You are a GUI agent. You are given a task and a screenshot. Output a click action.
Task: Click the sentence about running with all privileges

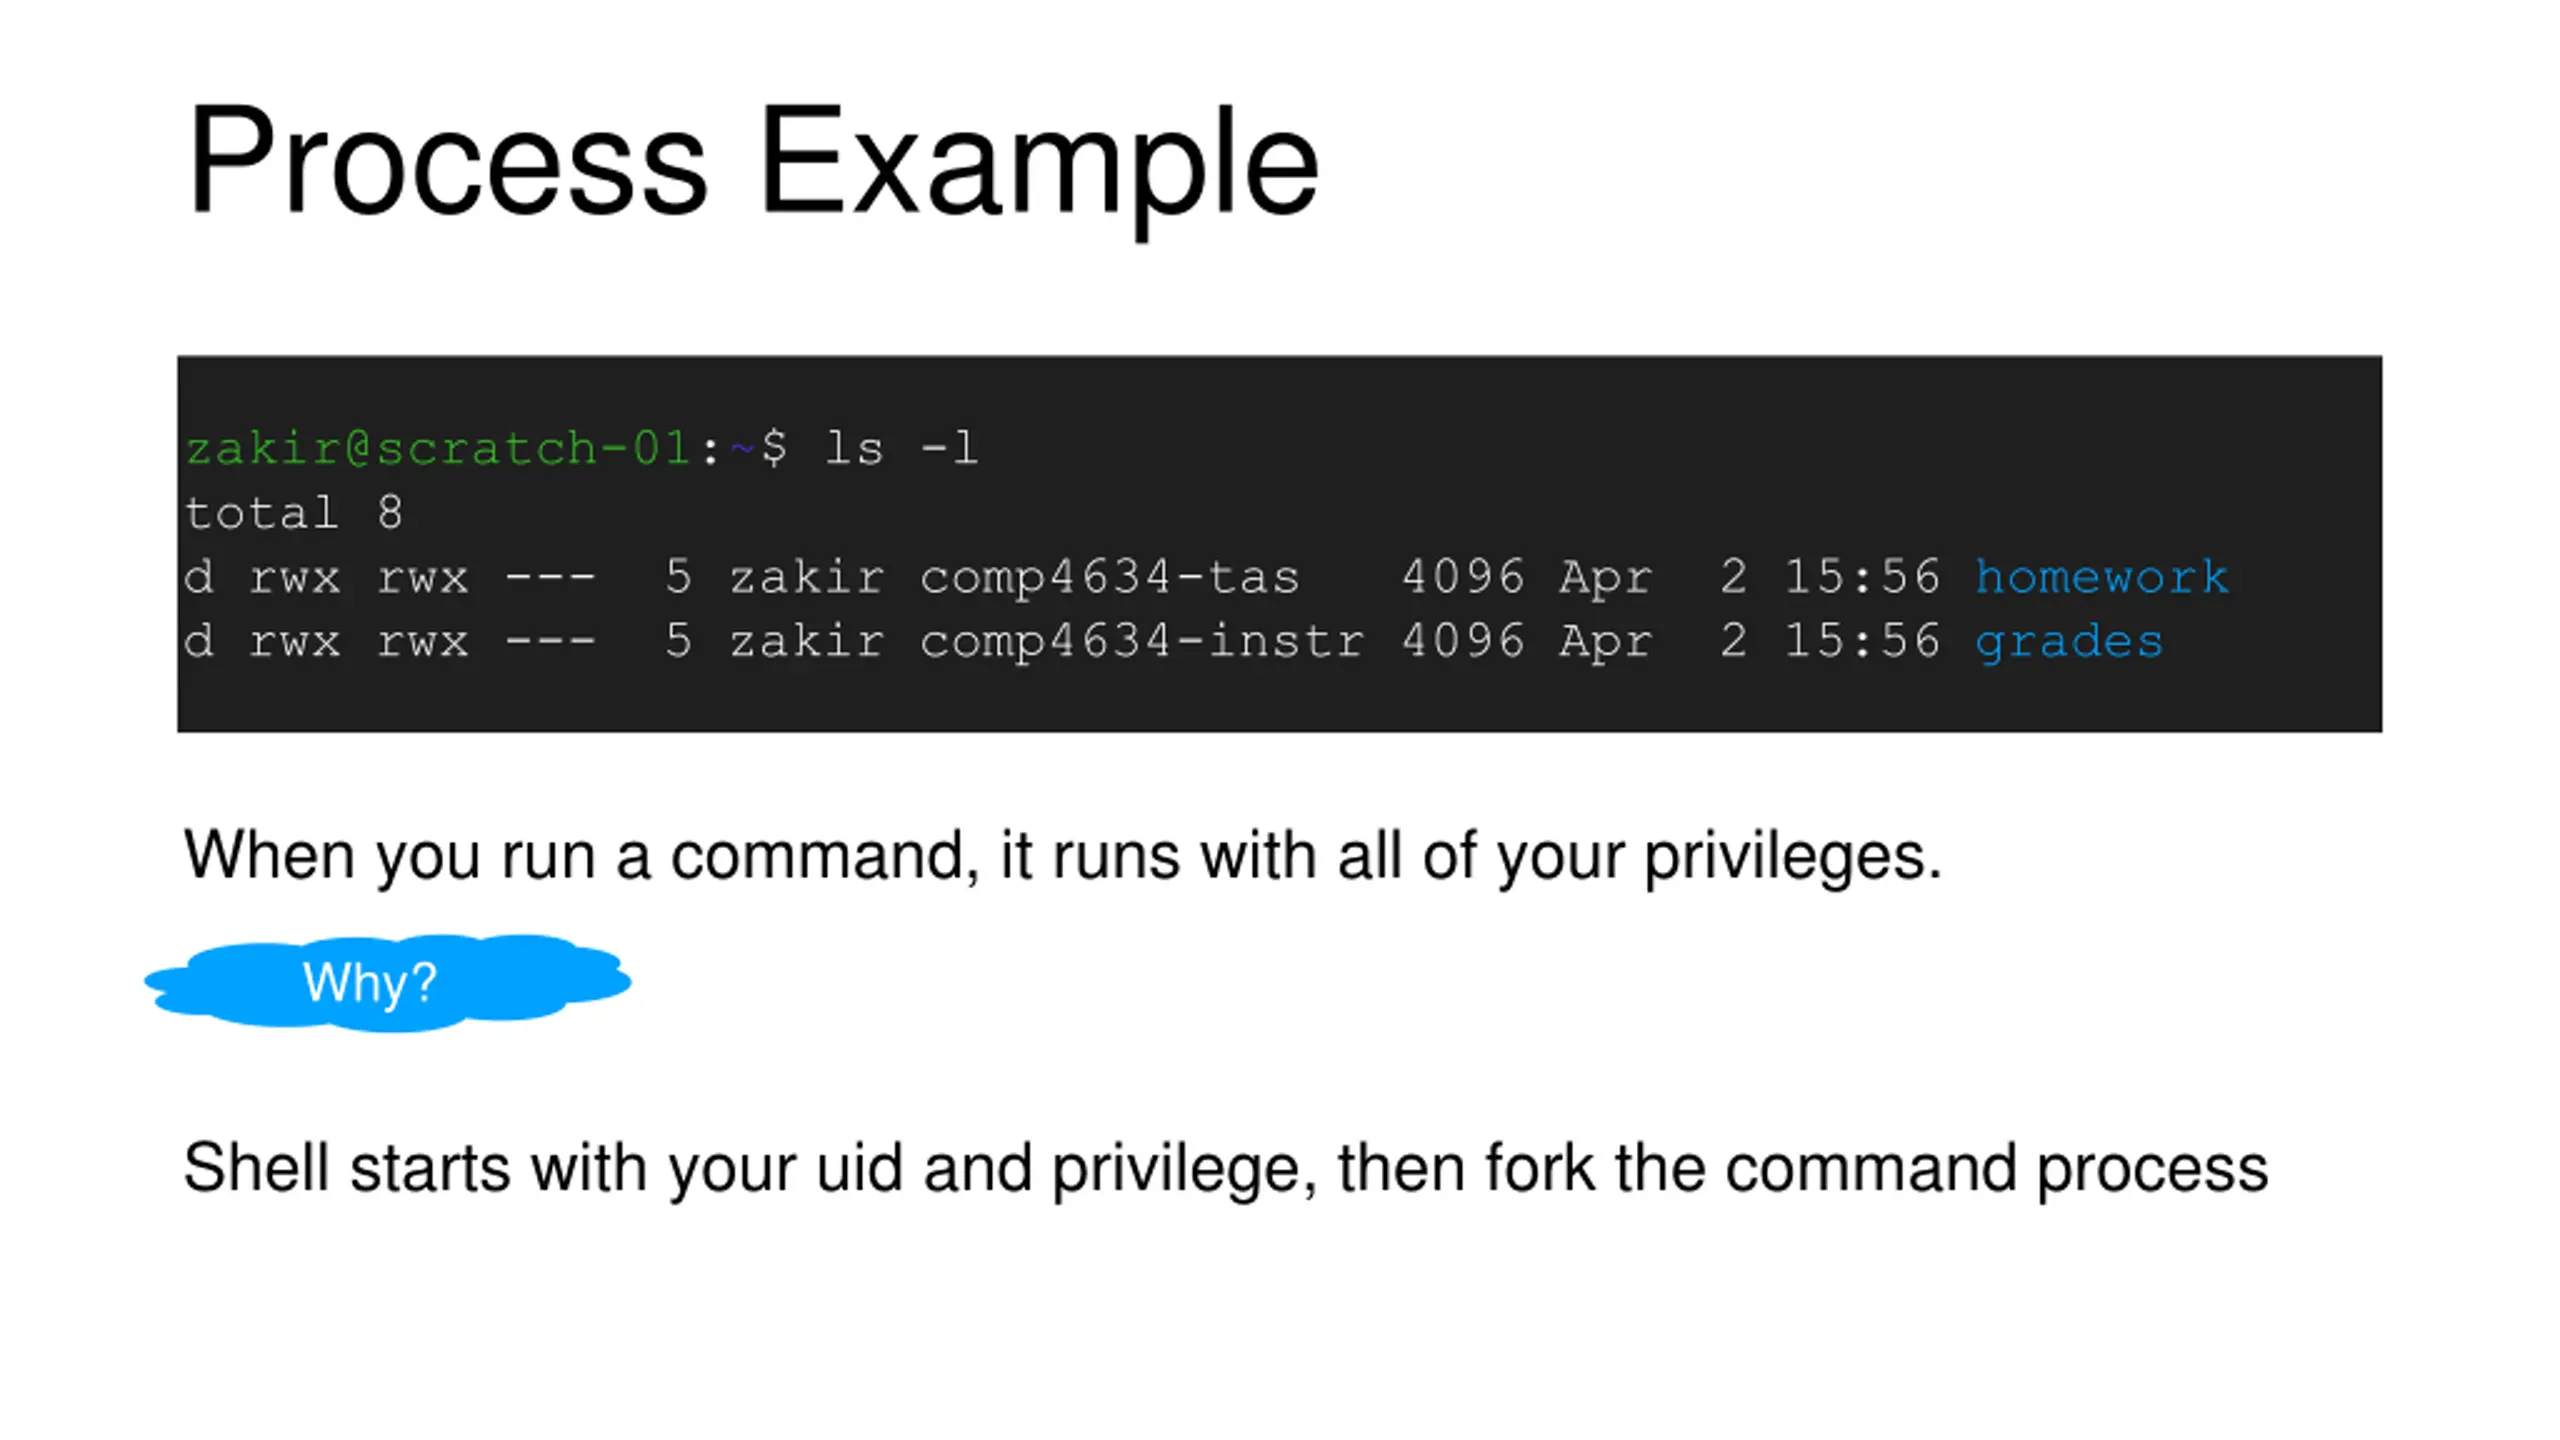pos(1063,856)
